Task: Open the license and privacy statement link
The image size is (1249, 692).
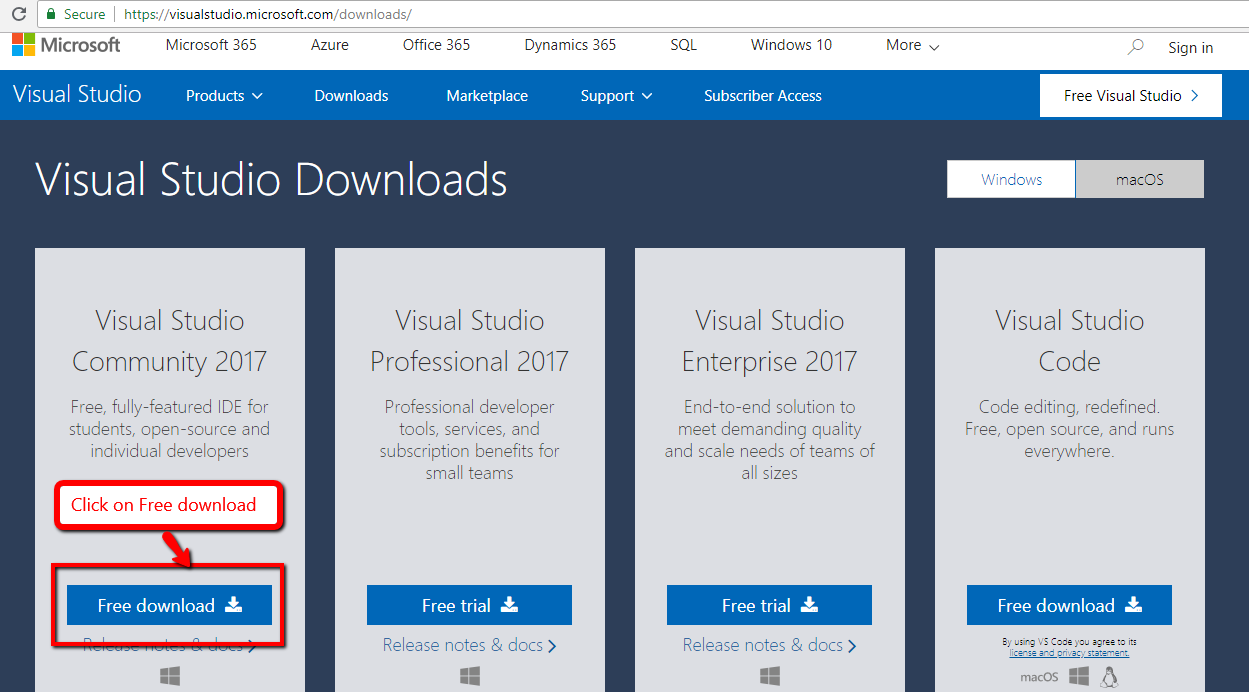Action: point(1068,653)
